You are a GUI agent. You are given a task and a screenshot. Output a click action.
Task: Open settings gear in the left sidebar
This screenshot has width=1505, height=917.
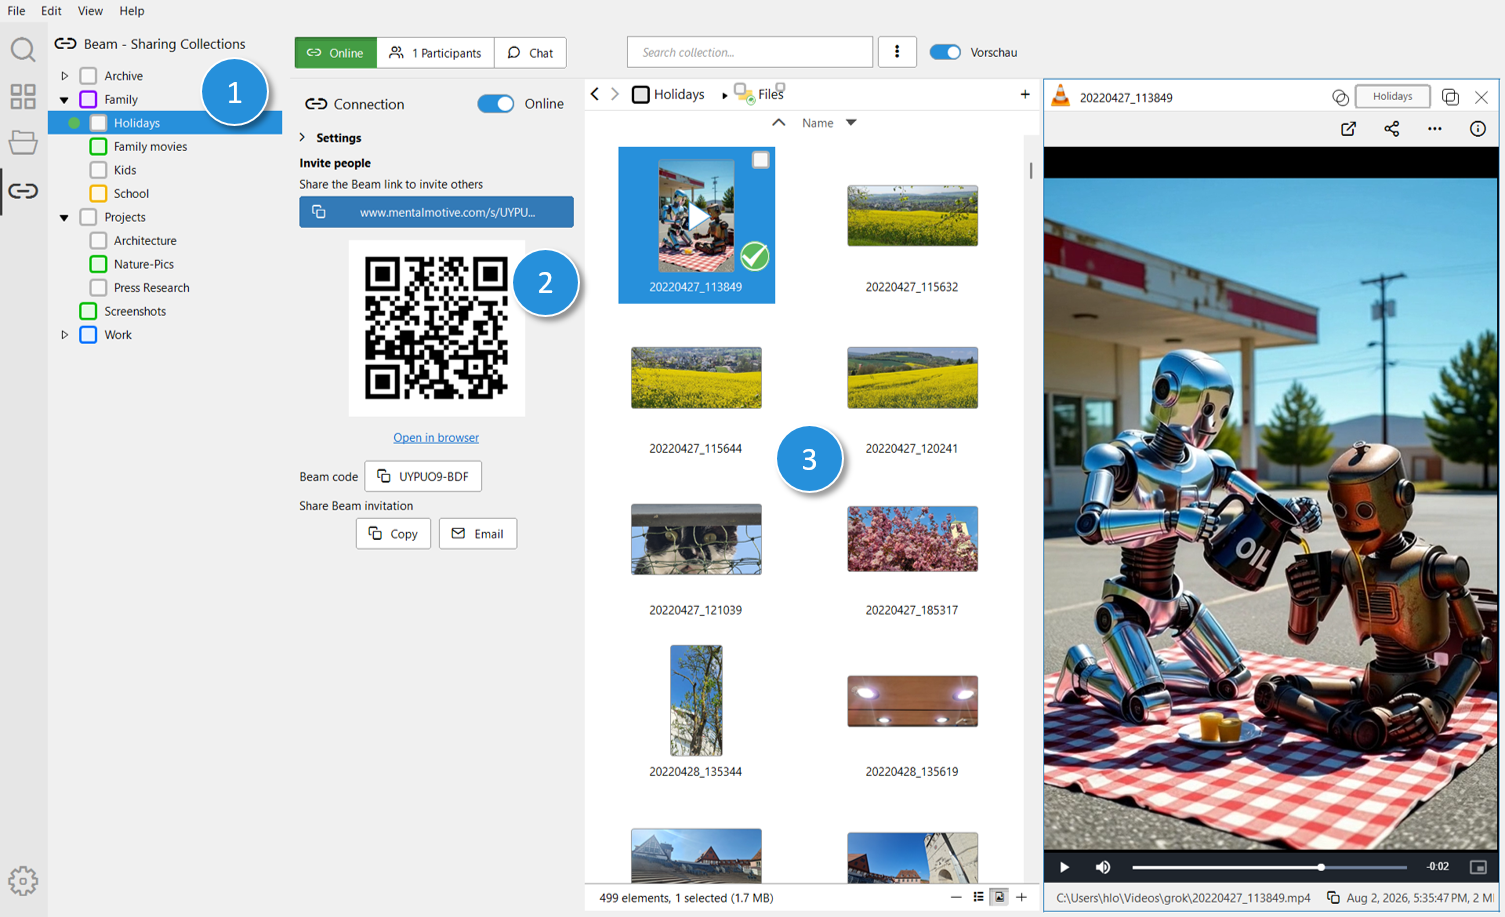(x=23, y=881)
